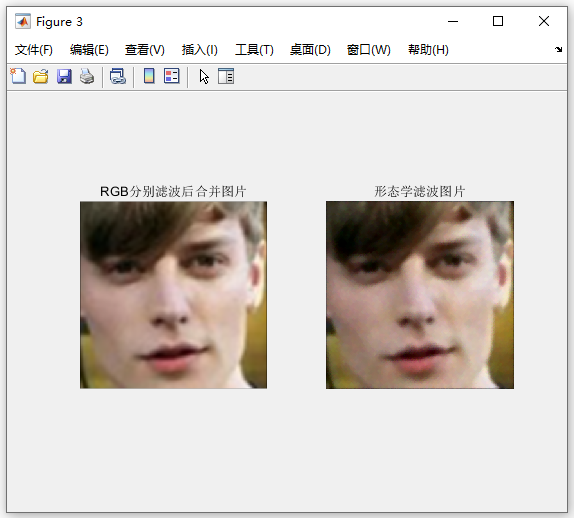Open the 查看(V) menu

[145, 50]
